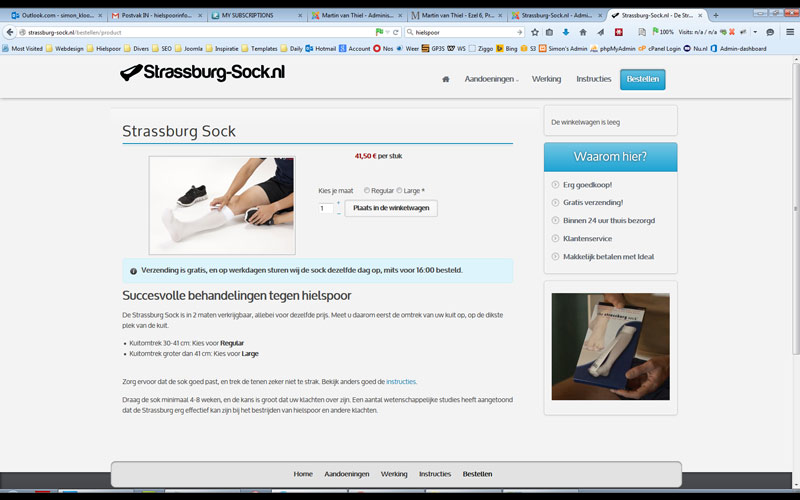Click the blue Bestellen button
Screen dimensions: 800x500
coord(642,79)
